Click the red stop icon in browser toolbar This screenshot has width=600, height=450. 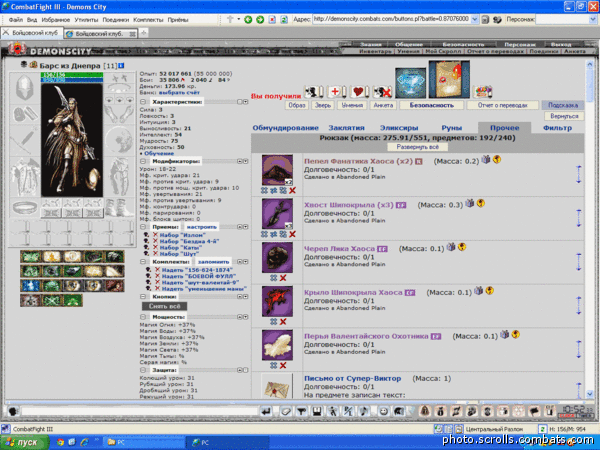pyautogui.click(x=272, y=19)
